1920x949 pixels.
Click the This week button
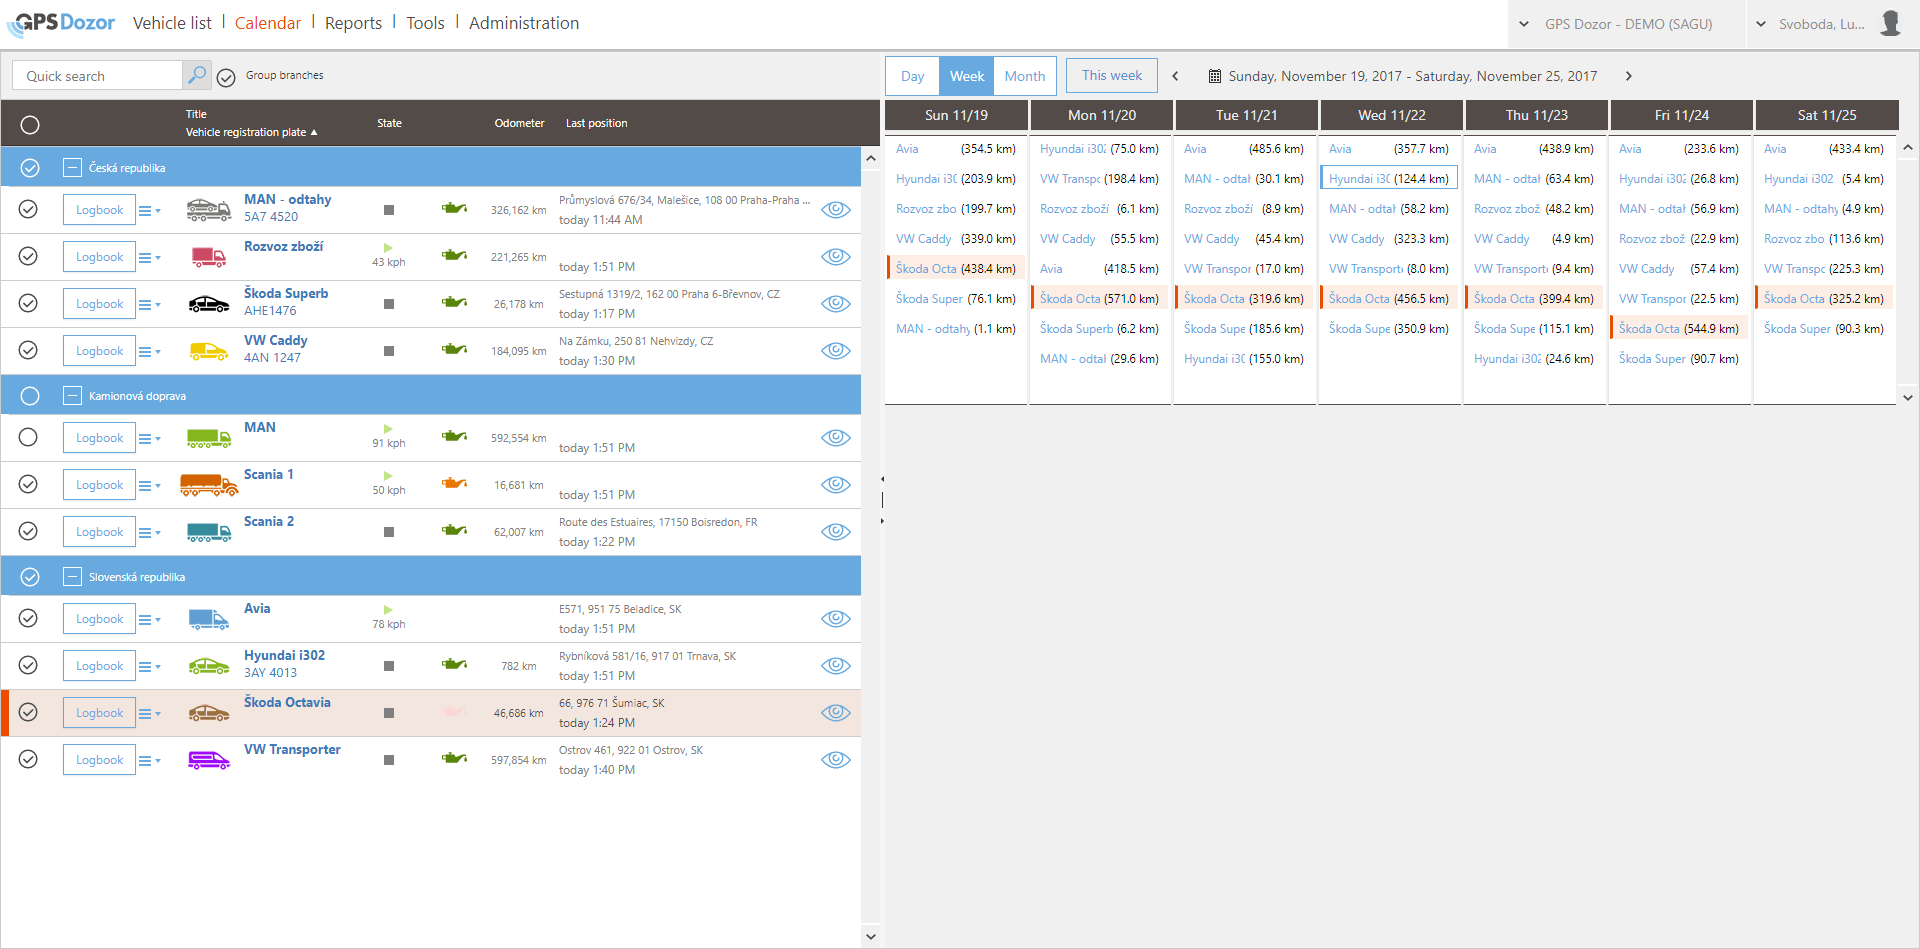(1111, 76)
